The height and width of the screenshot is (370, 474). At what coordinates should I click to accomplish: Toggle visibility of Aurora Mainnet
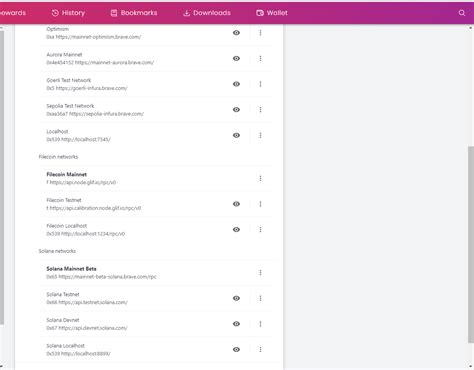236,58
